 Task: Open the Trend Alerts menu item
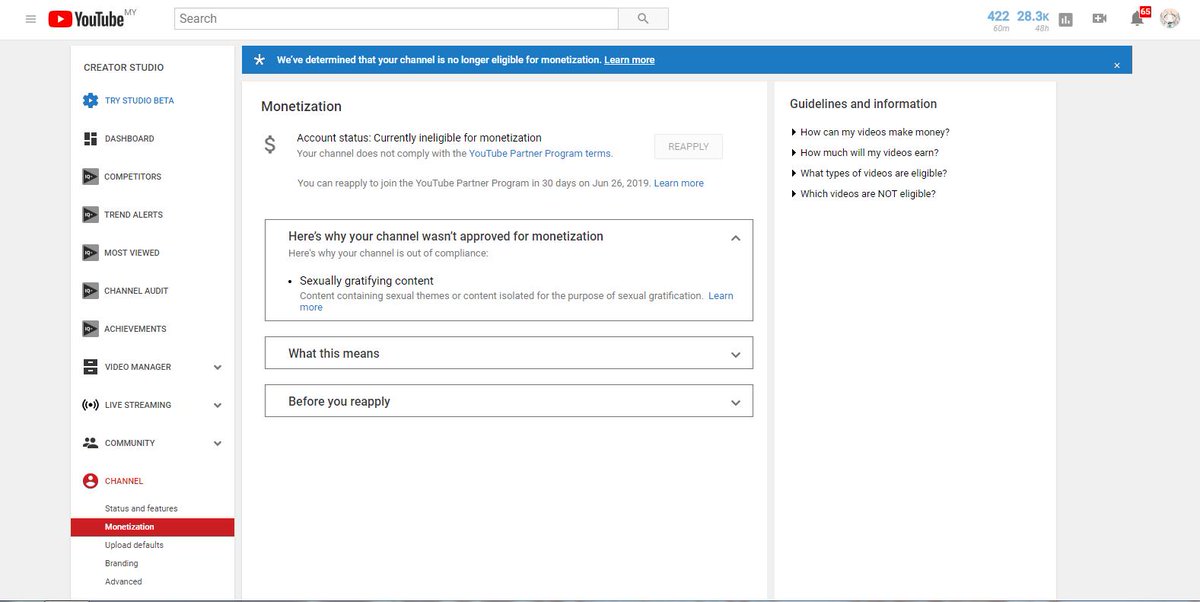[133, 215]
